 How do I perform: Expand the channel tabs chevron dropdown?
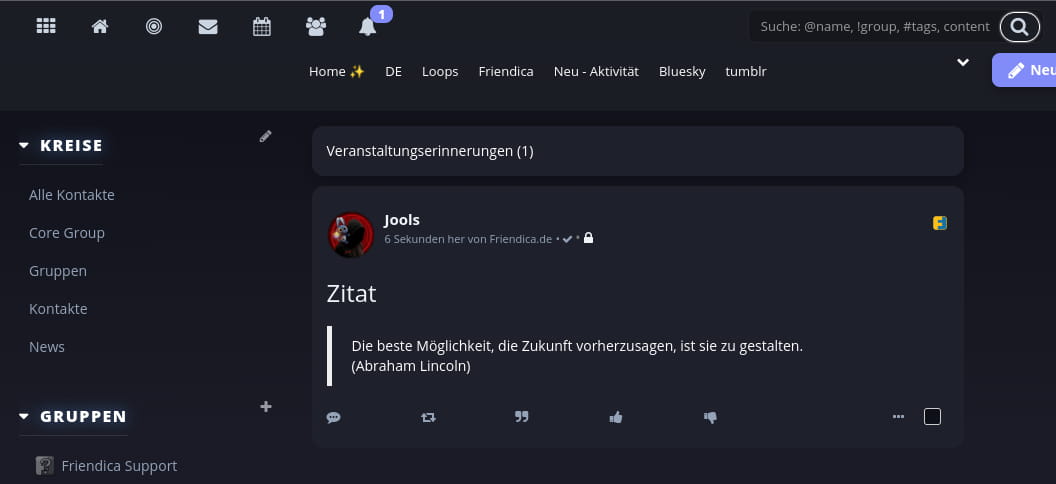(962, 62)
